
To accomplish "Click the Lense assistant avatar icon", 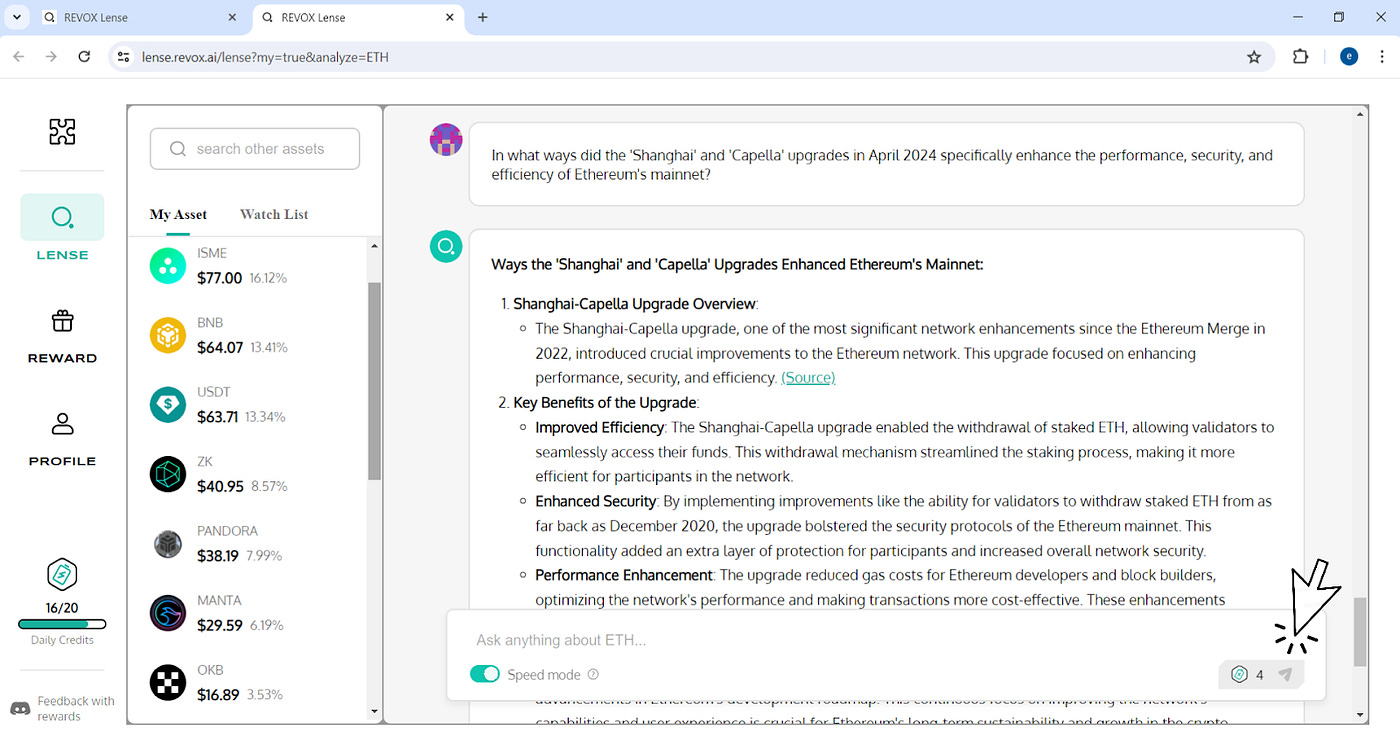I will pos(446,246).
